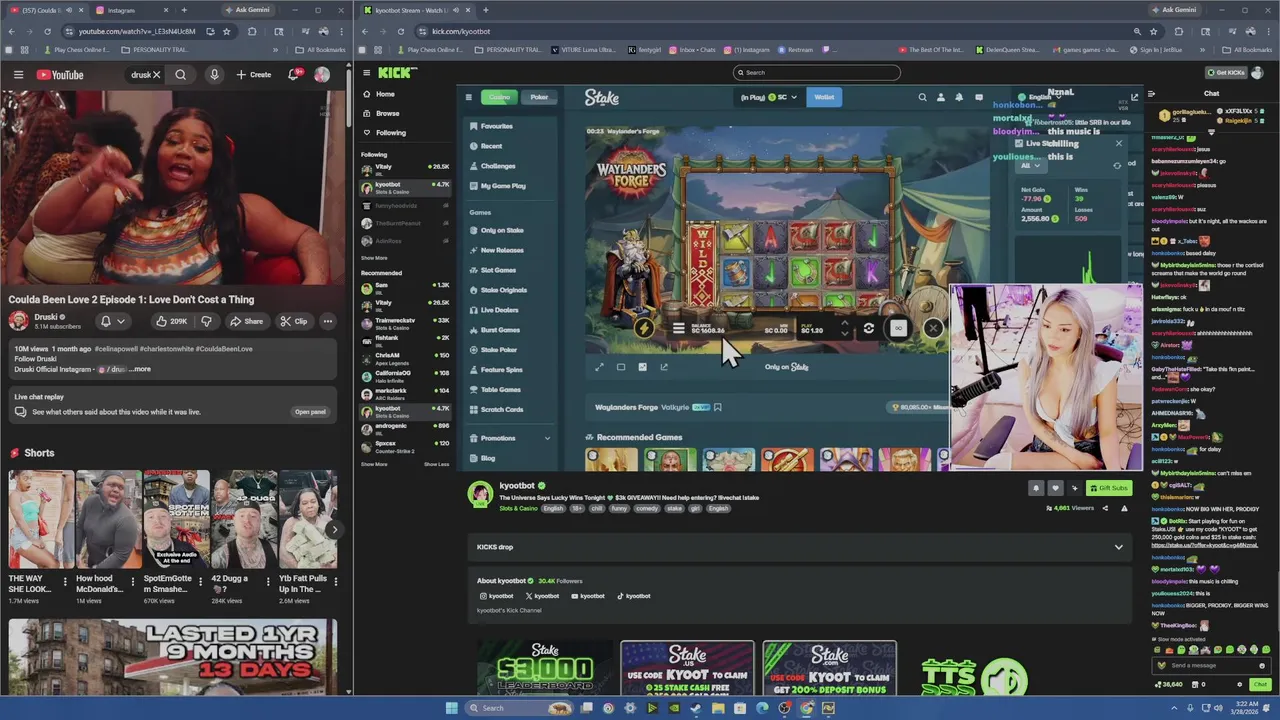Open Stake chat bubble icon
The width and height of the screenshot is (1280, 720).
978,97
